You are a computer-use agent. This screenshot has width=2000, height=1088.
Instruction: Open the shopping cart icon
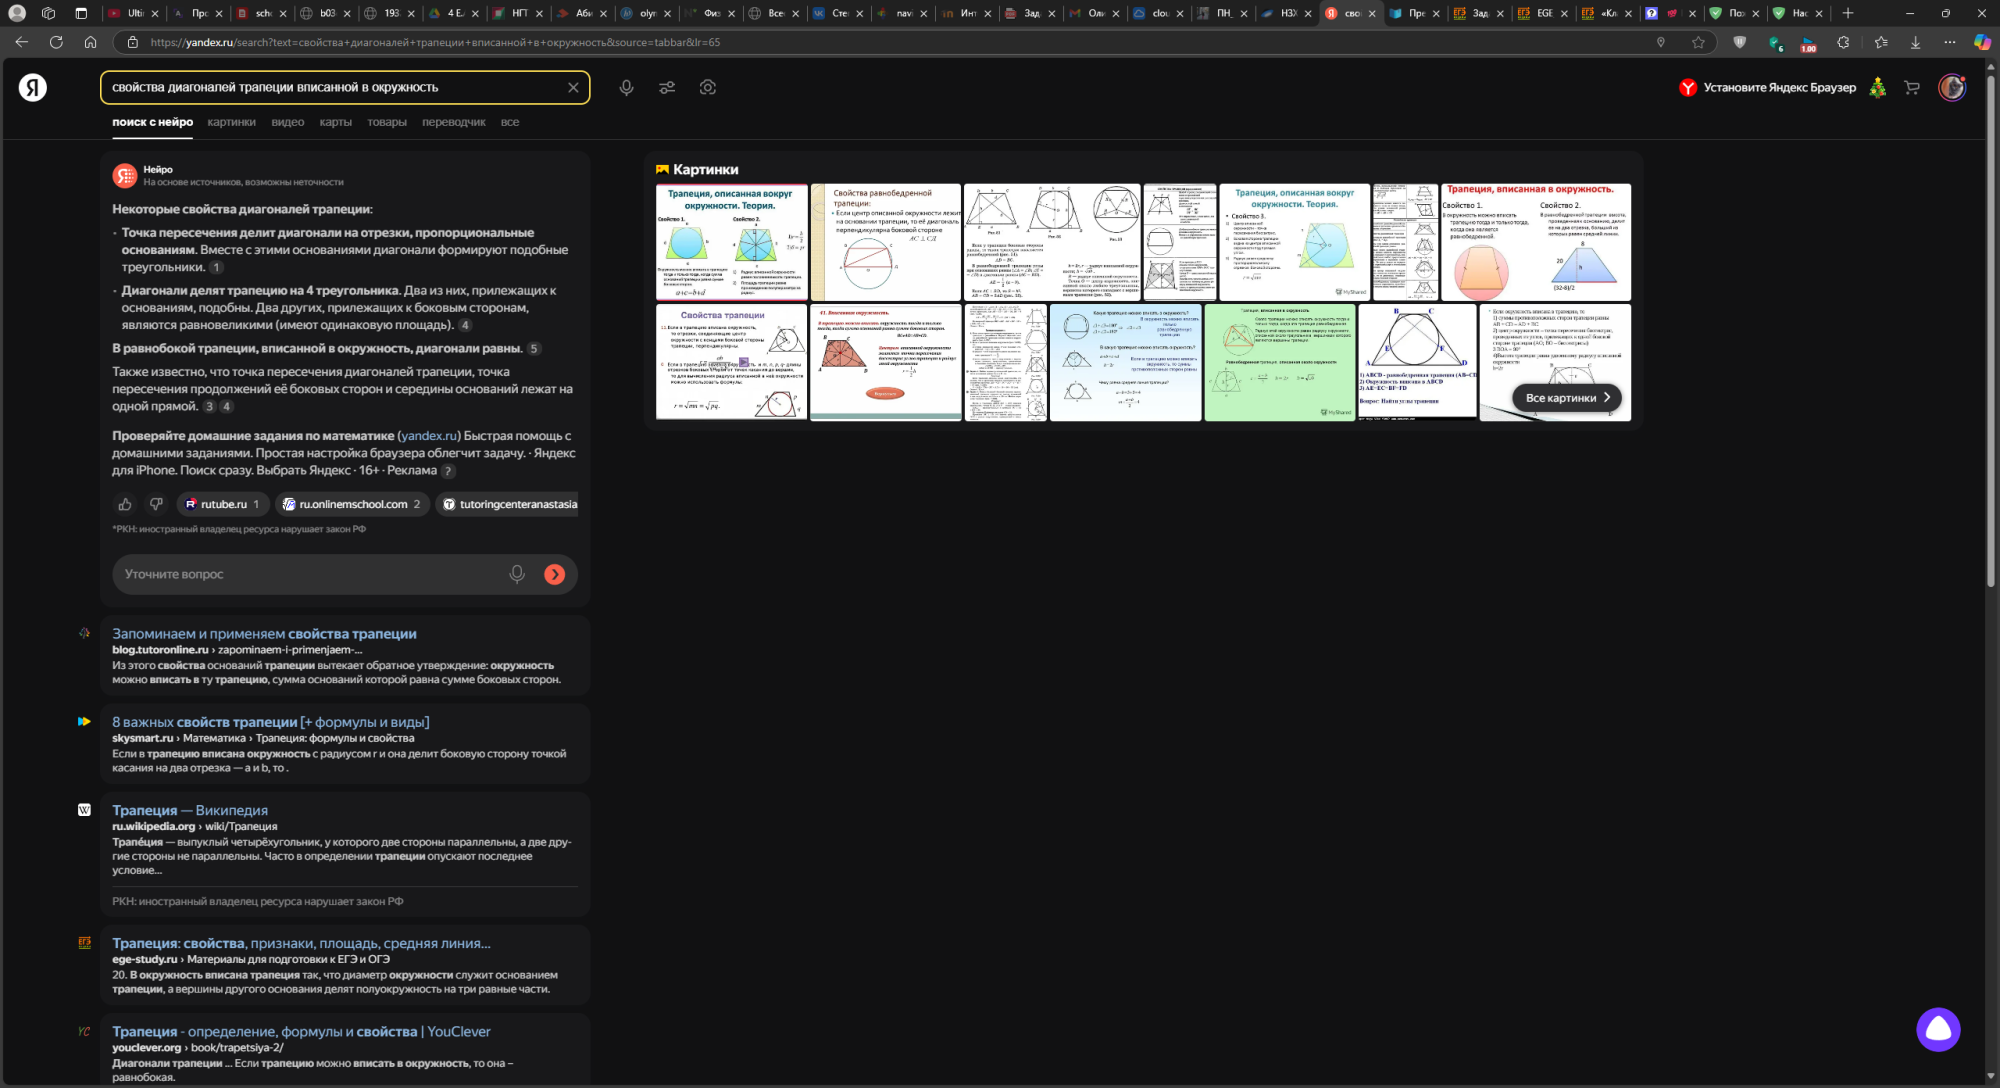1912,88
